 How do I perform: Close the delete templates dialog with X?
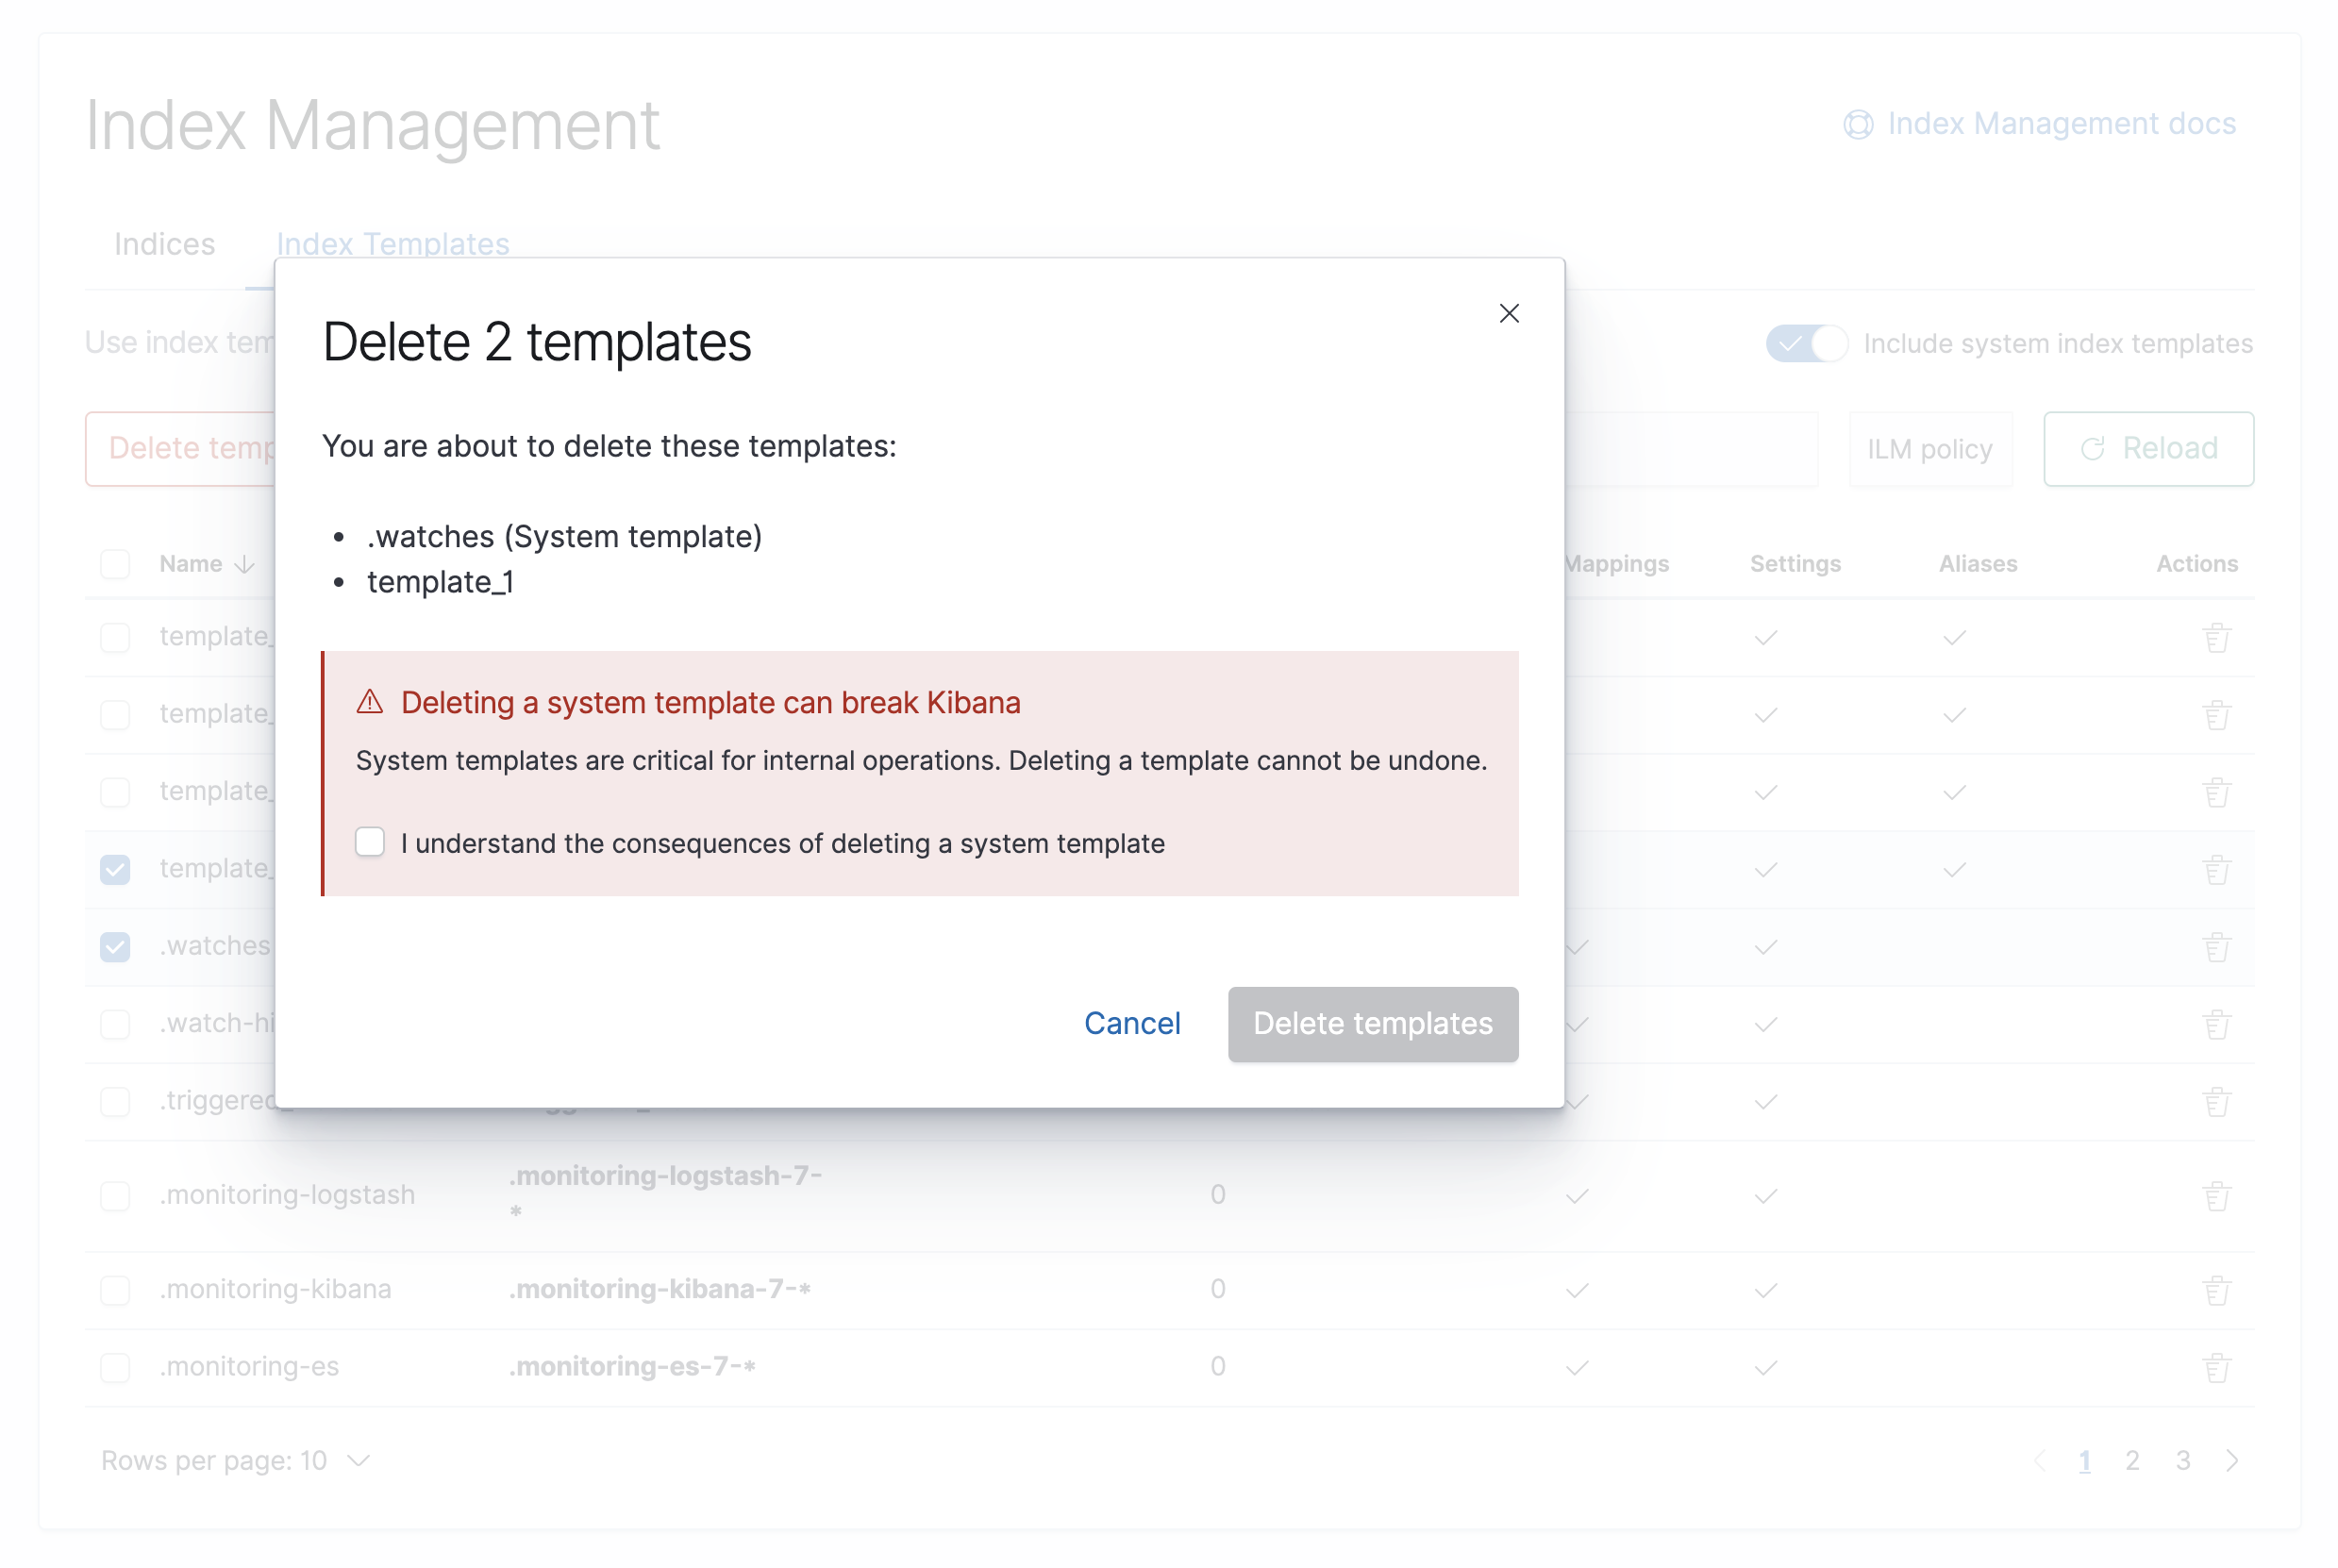pyautogui.click(x=1508, y=313)
